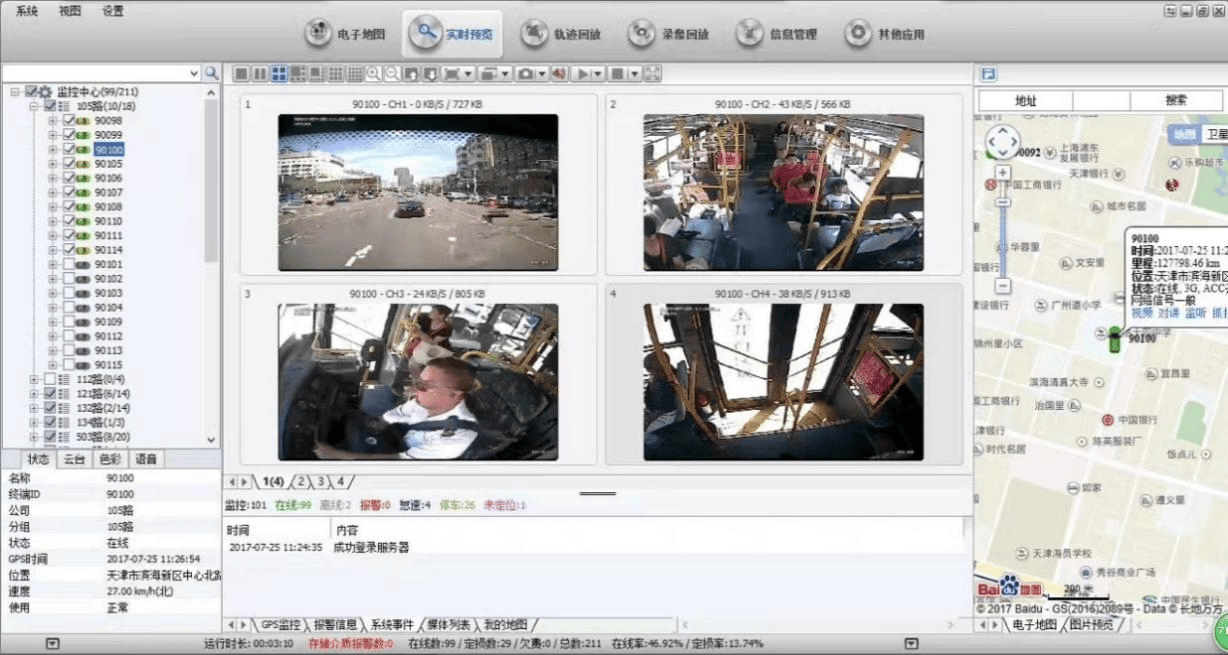Uncheck the 90098 vehicle checkbox
The image size is (1228, 655).
pos(69,120)
